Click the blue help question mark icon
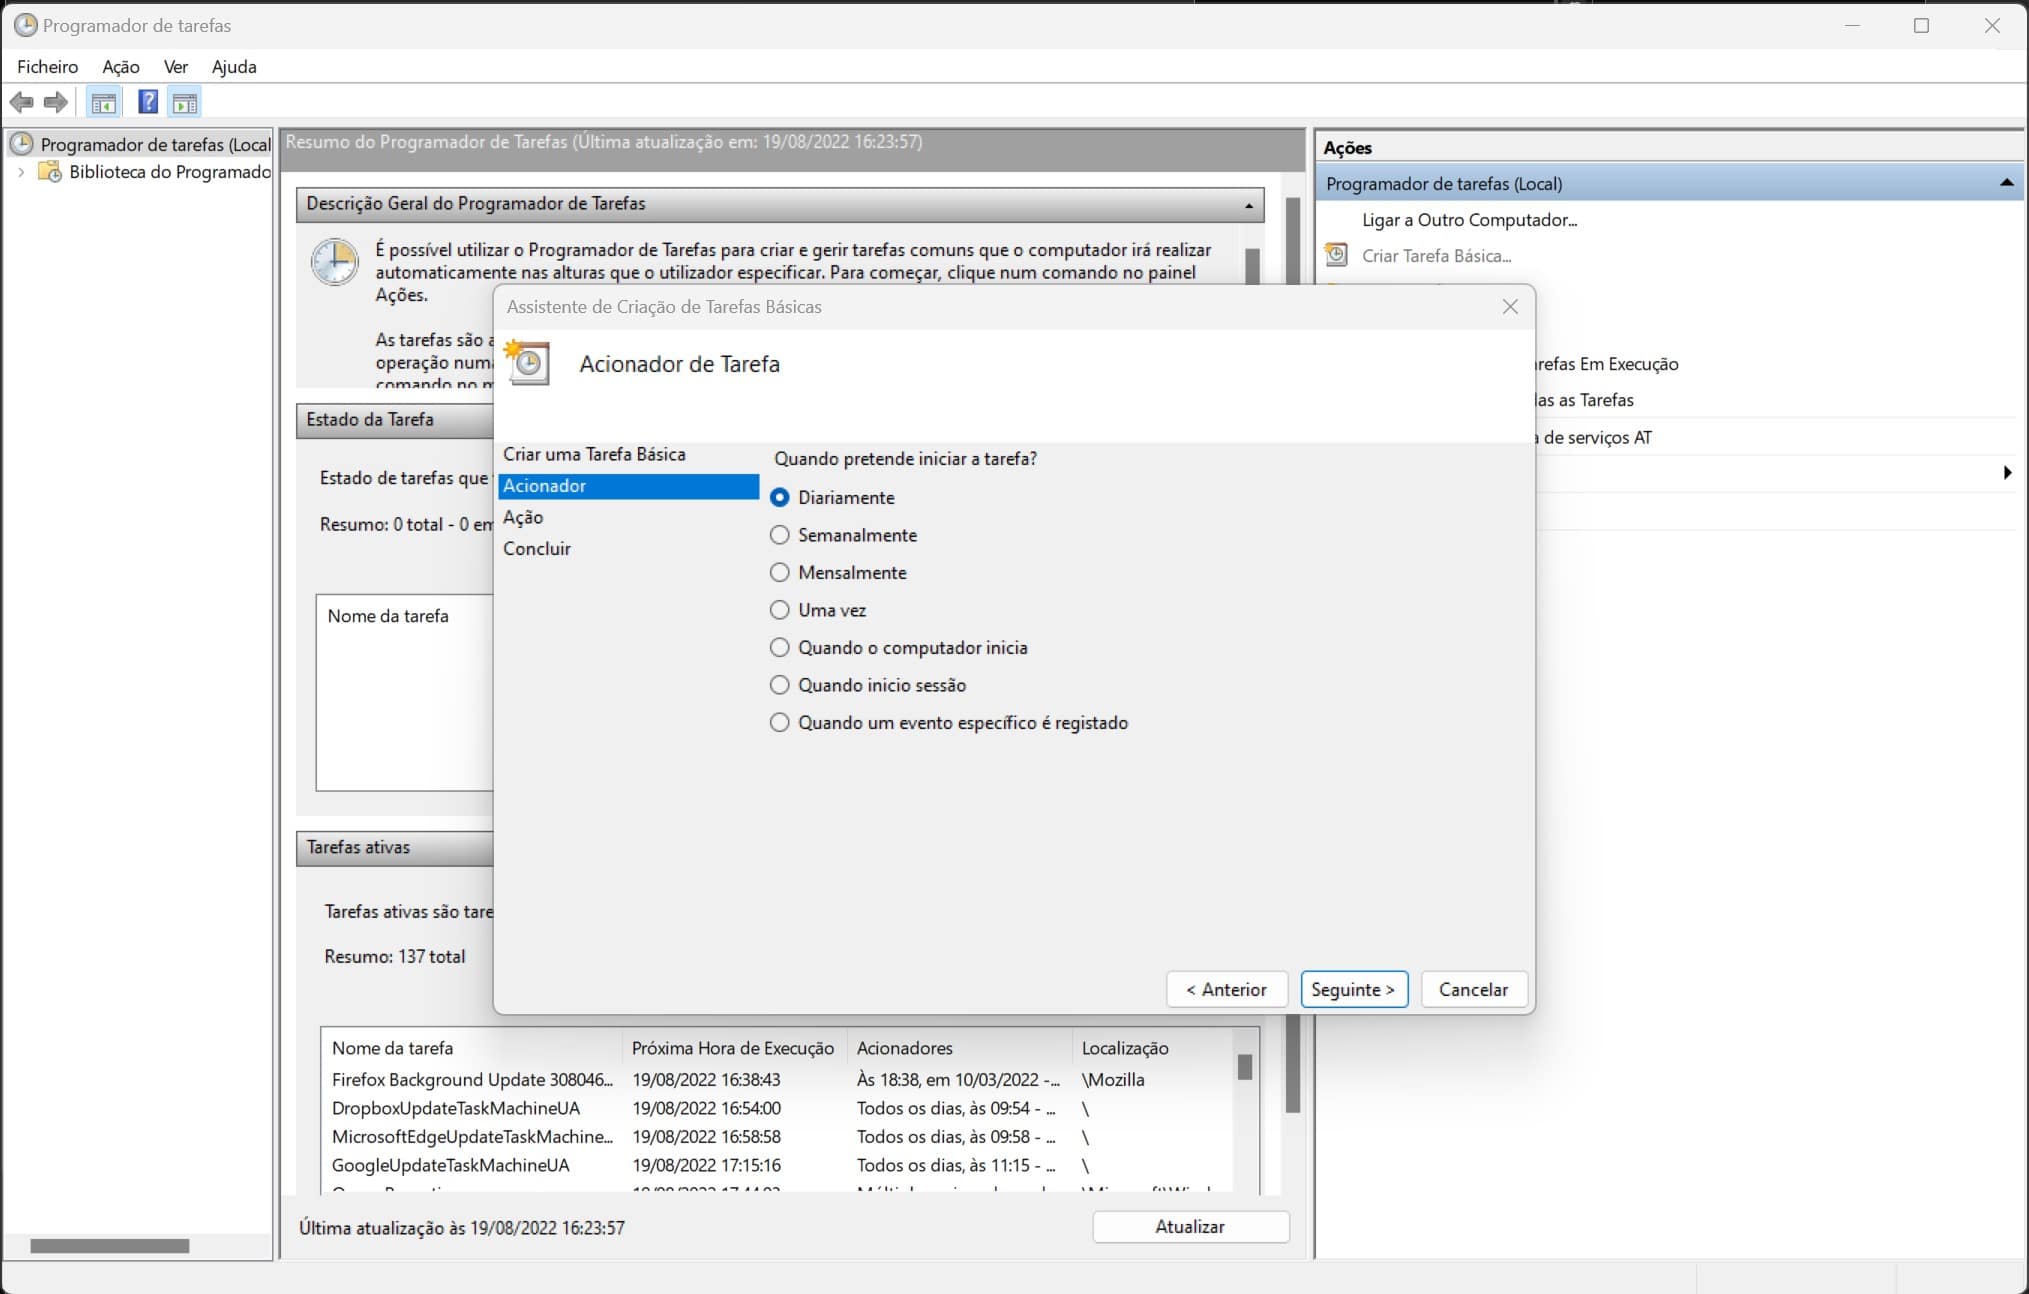This screenshot has width=2029, height=1294. pos(147,102)
